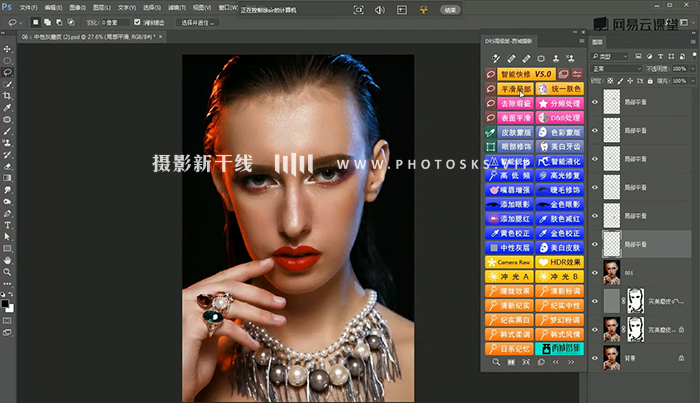Click the Add to Selection mode icon
Screen dimensions: 700x403
click(47, 22)
